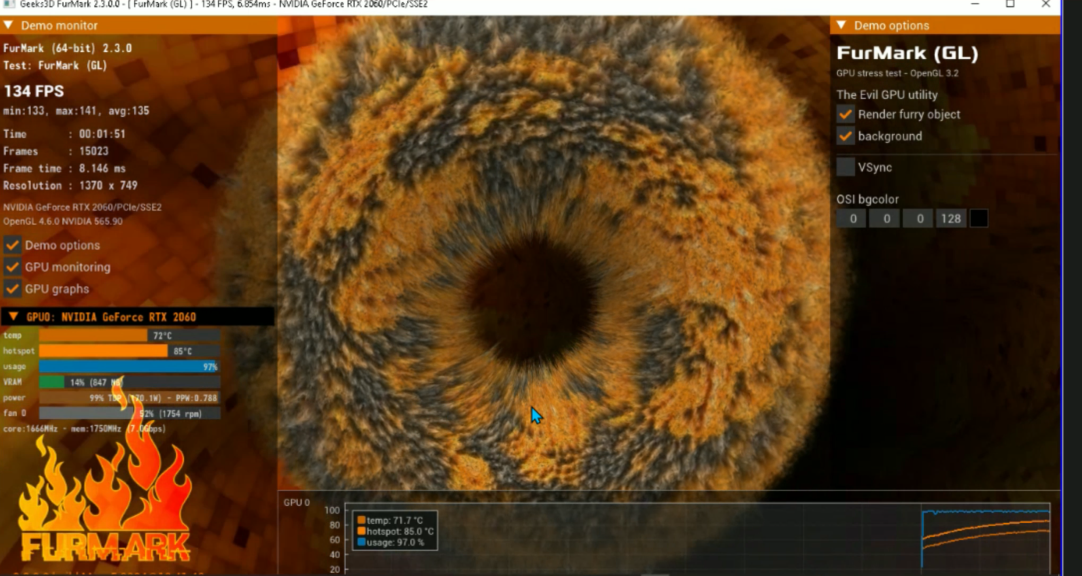Collapse the Demo monitor panel
The height and width of the screenshot is (576, 1082).
tap(8, 26)
